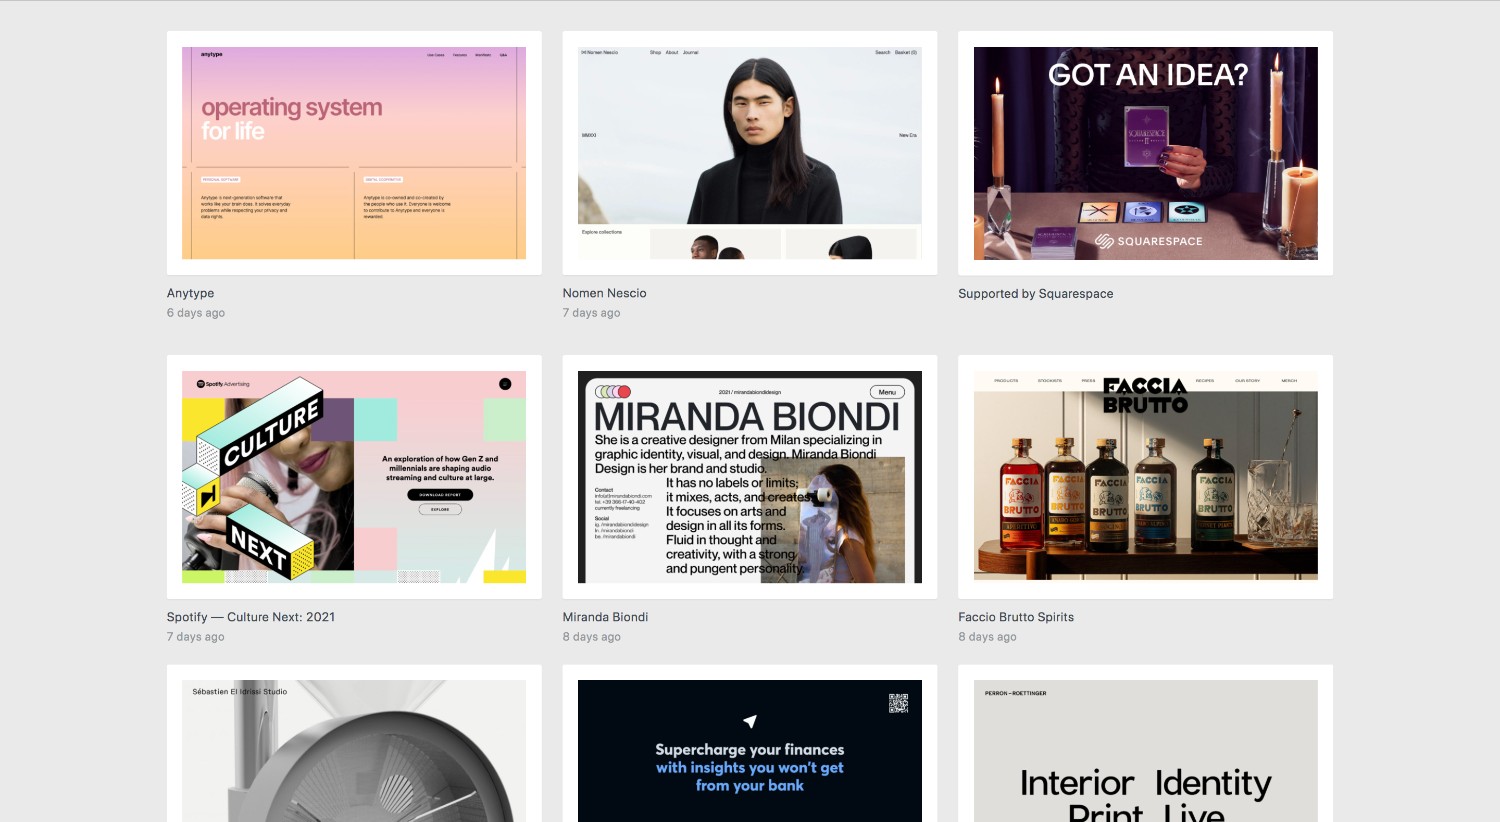1500x822 pixels.
Task: Open the Squarespace 'Got an idea?' ad
Action: (1146, 153)
